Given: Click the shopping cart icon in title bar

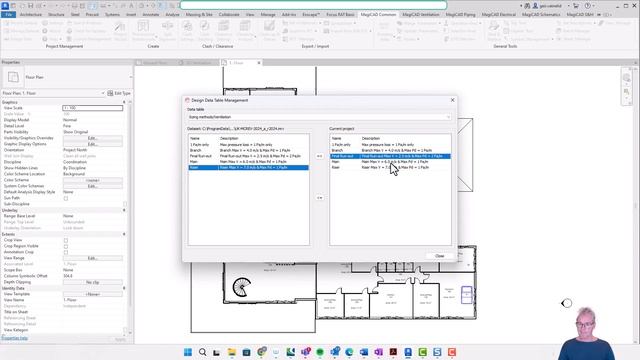Looking at the screenshot, I should tap(576, 6).
